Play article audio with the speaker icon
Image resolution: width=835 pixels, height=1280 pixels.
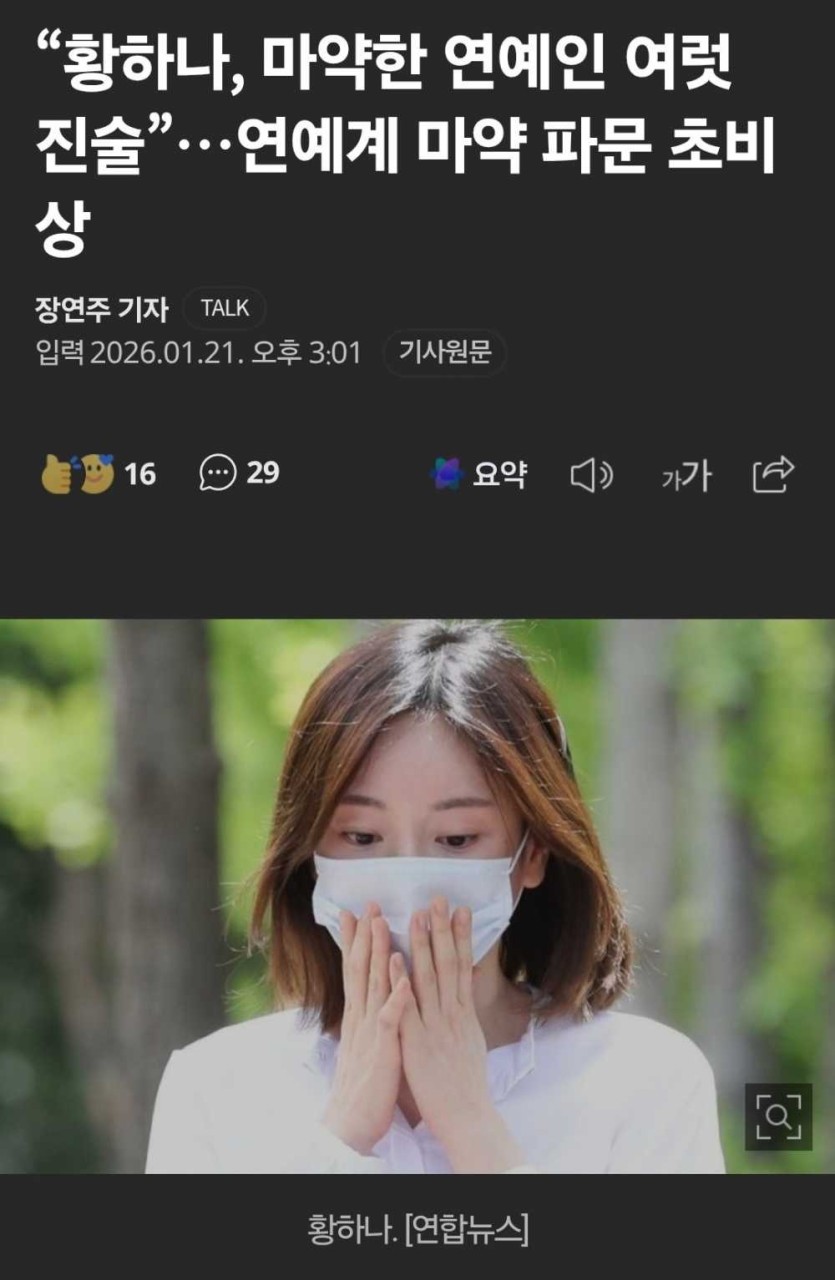pos(591,475)
